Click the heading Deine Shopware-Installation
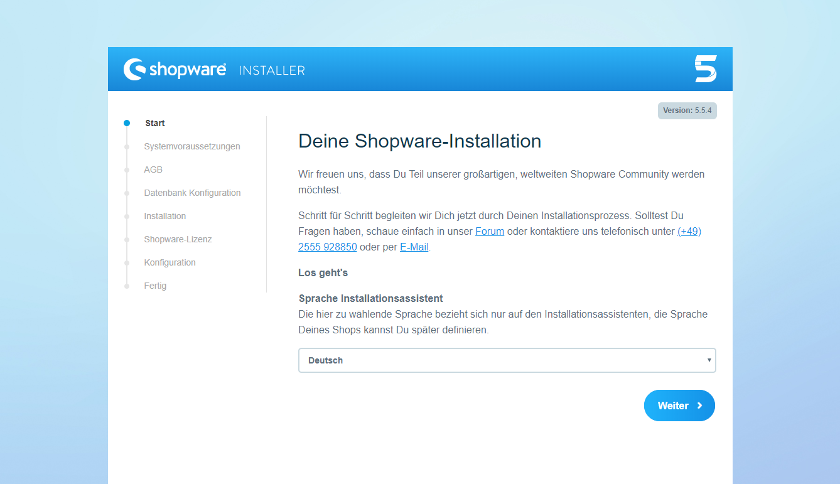The image size is (840, 484). 419,141
